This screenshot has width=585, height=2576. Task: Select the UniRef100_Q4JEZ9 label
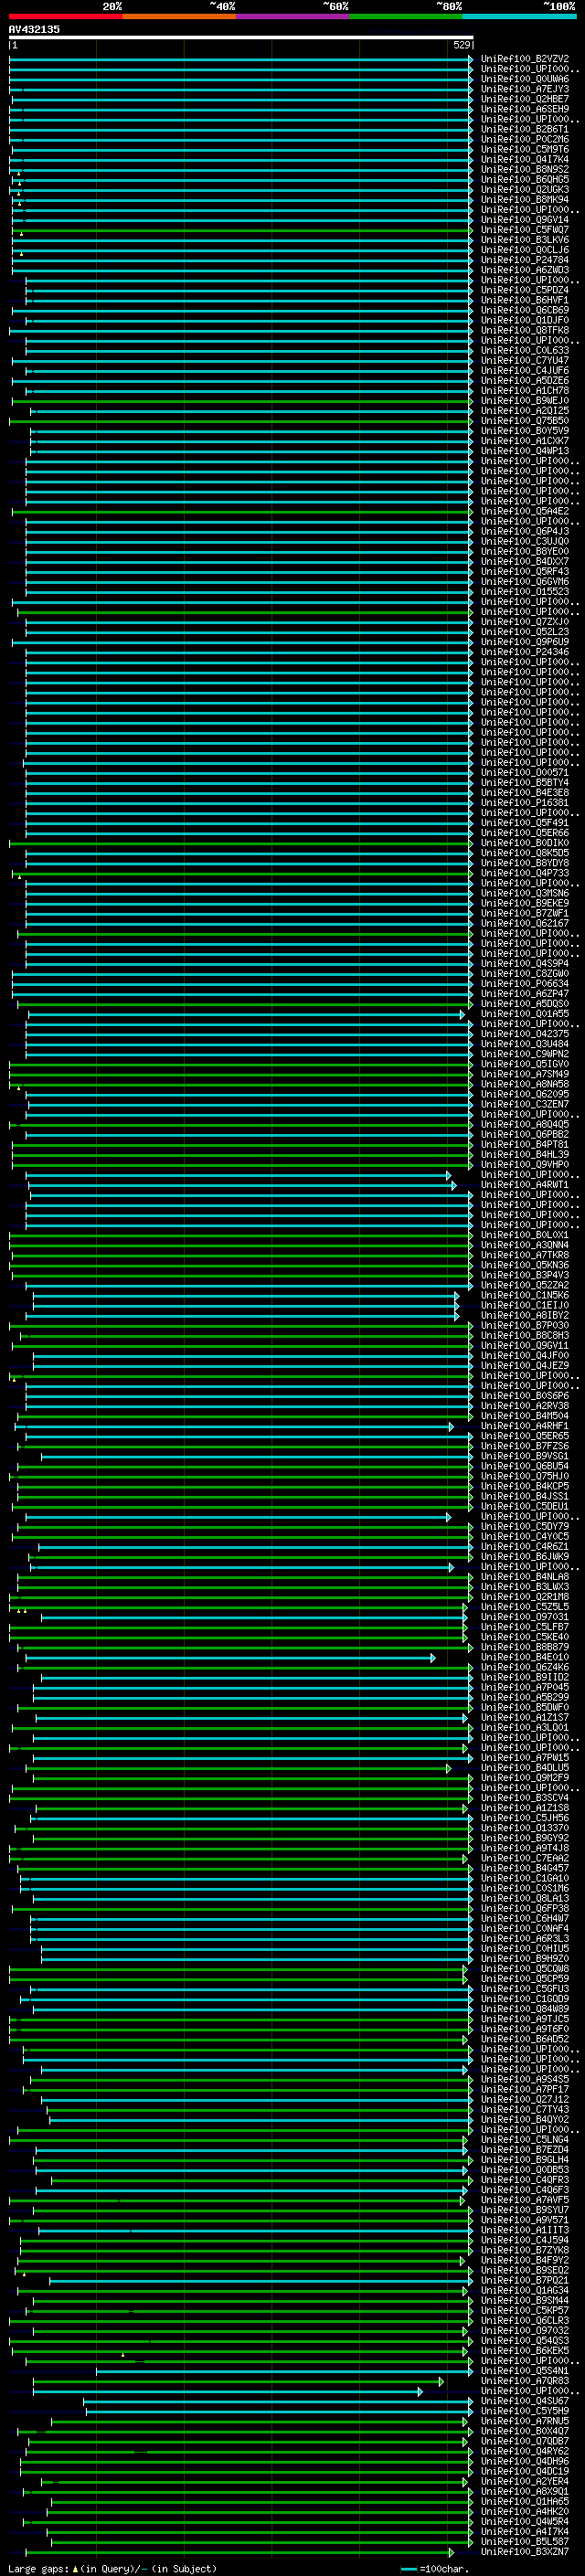[525, 1366]
